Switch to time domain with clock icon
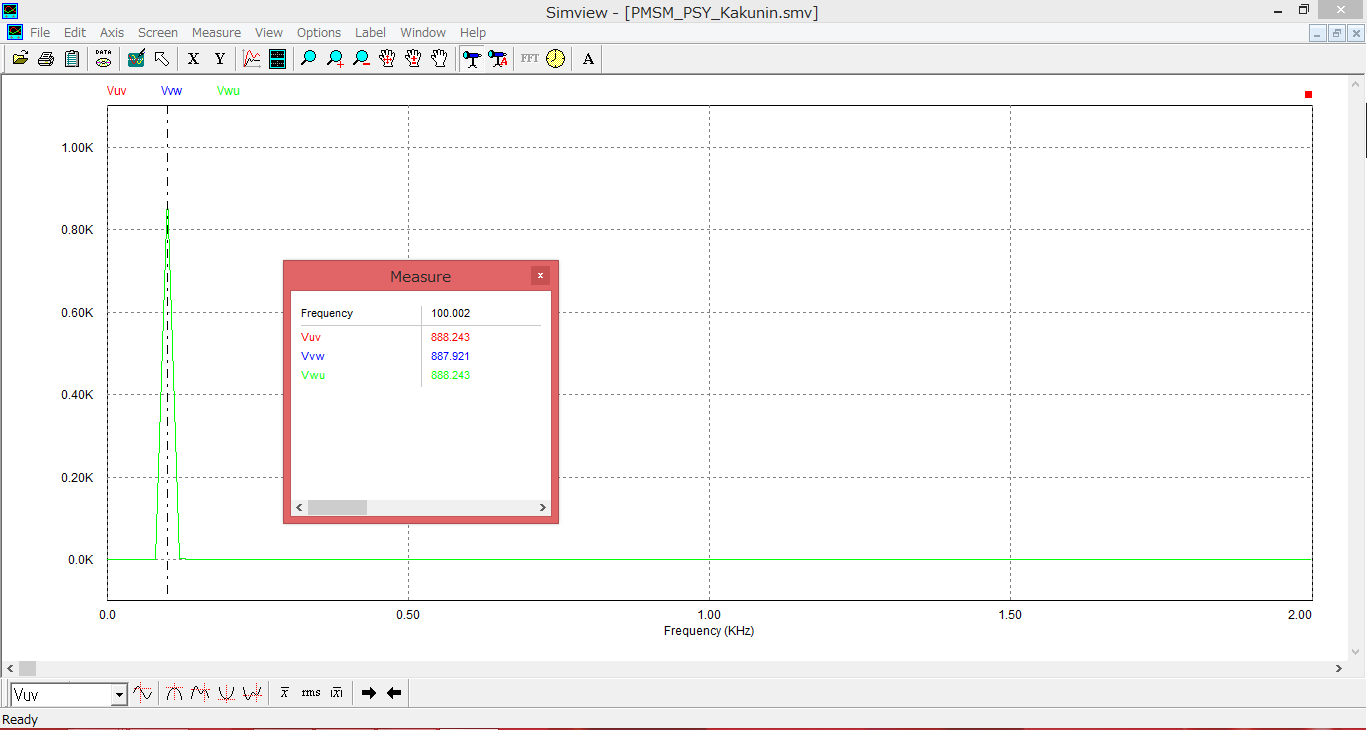The width and height of the screenshot is (1367, 730). pos(555,59)
